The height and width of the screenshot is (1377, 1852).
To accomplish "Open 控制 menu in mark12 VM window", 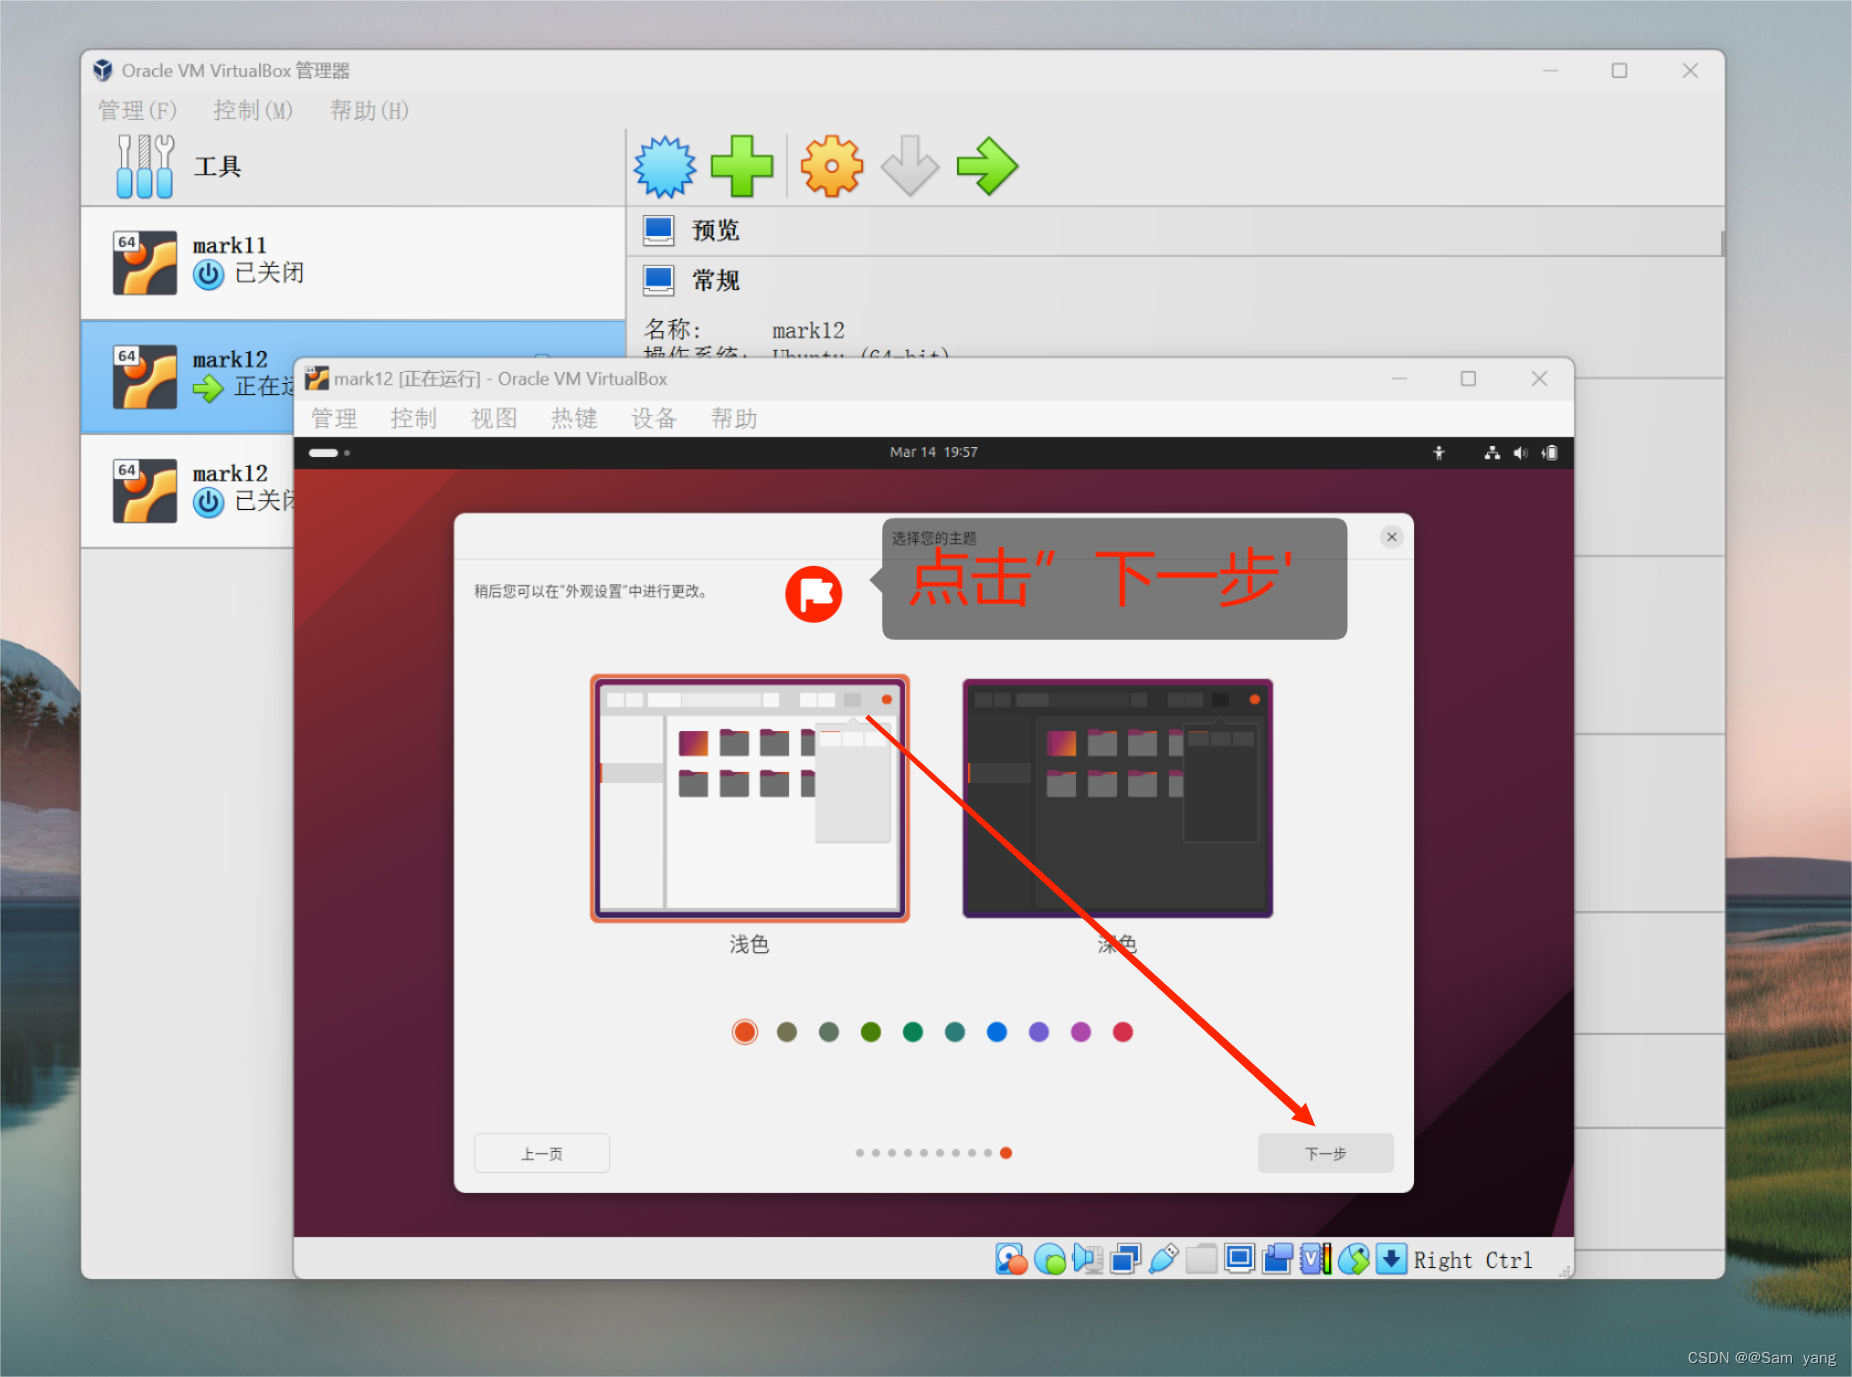I will pyautogui.click(x=414, y=418).
